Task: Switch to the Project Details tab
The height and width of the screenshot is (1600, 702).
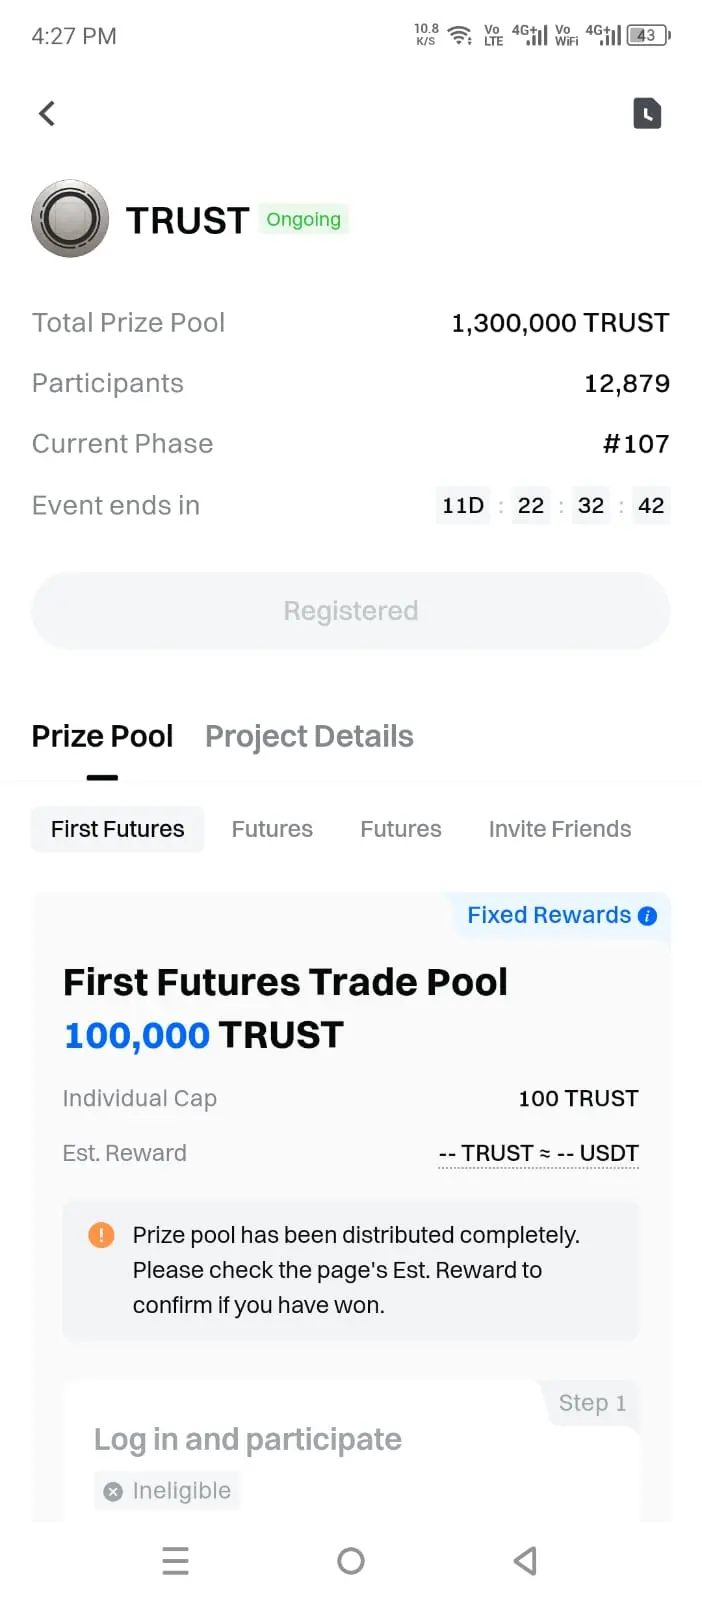Action: click(x=309, y=736)
